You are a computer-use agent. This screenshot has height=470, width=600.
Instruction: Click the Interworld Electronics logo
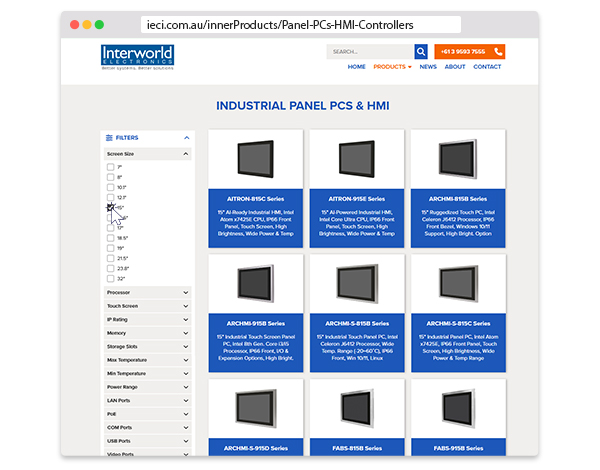tap(137, 57)
